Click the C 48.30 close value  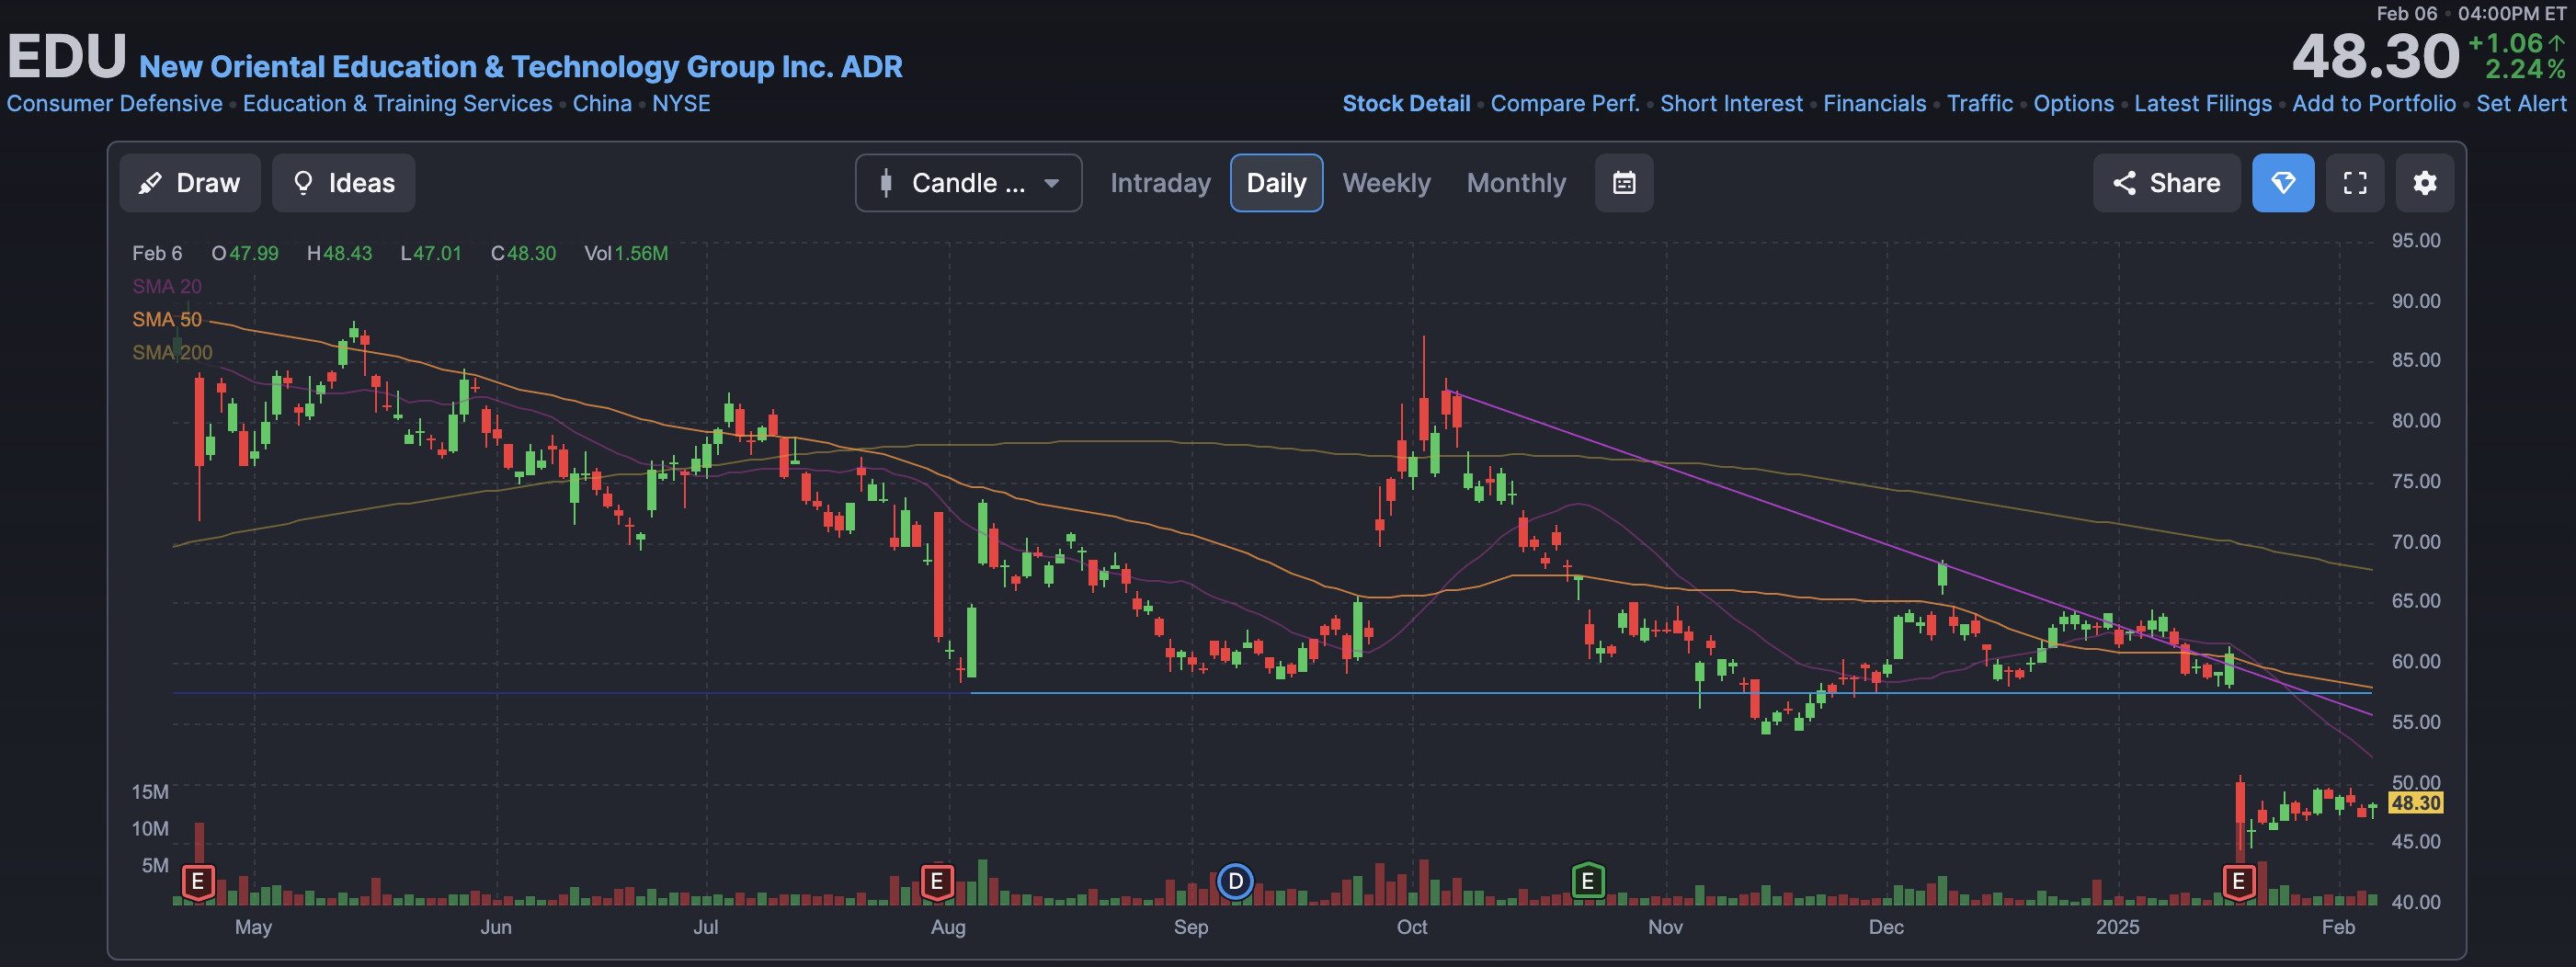tap(523, 254)
